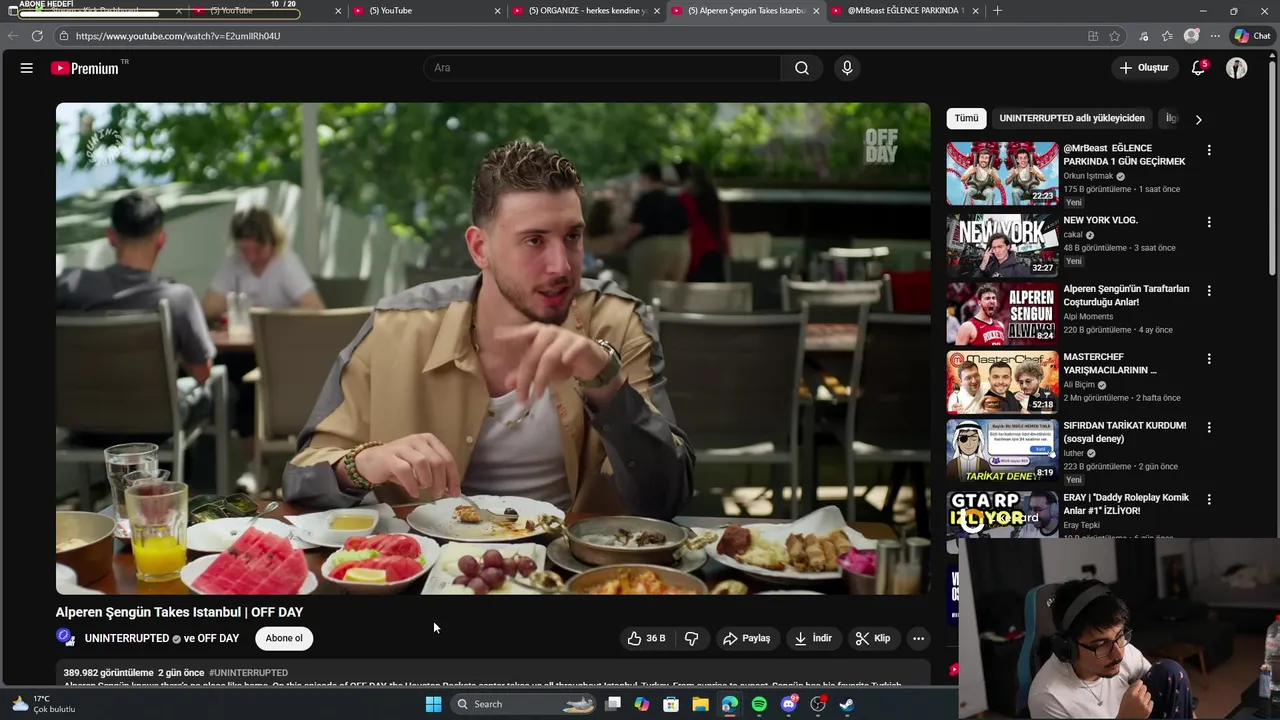Open the #UNINTERRUPTED hashtag link
Screen dimensions: 1280x720
click(x=248, y=673)
